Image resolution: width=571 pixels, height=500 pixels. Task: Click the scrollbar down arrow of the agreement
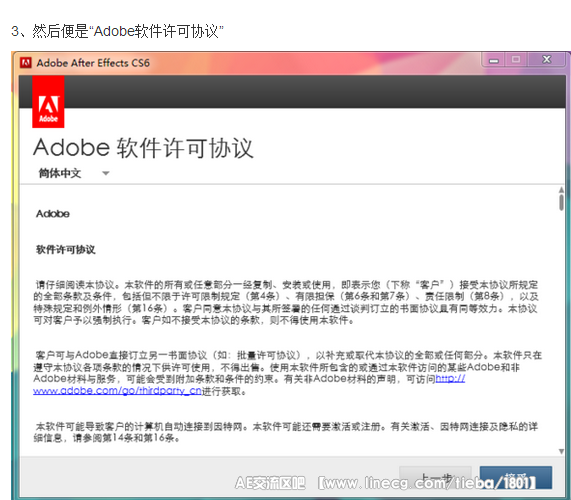pyautogui.click(x=561, y=451)
